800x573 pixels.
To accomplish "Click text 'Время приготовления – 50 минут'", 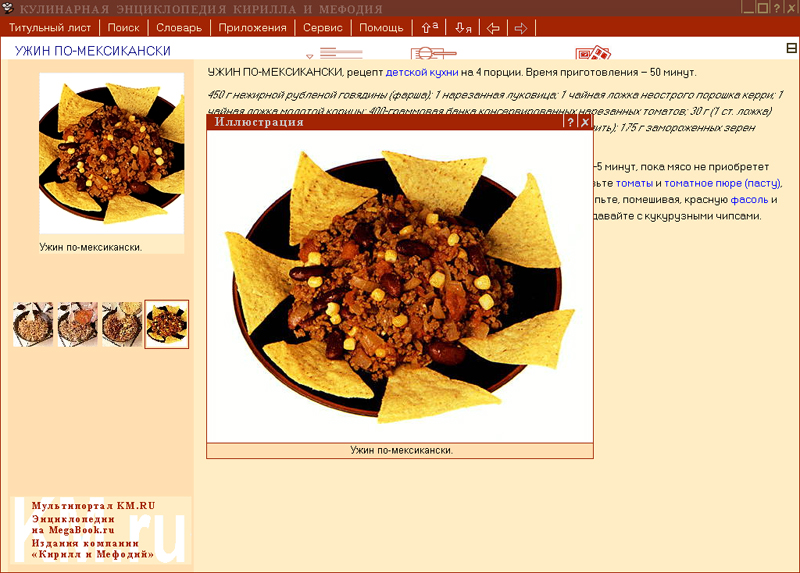I will [610, 72].
